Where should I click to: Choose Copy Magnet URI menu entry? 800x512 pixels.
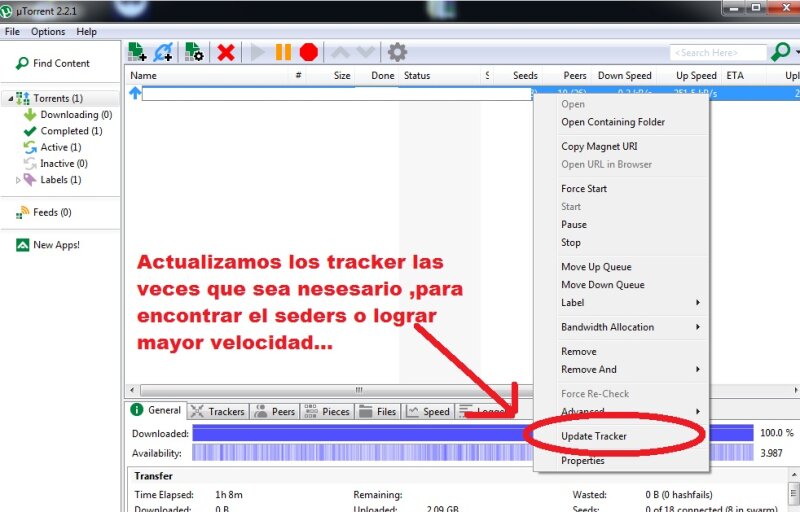point(599,146)
